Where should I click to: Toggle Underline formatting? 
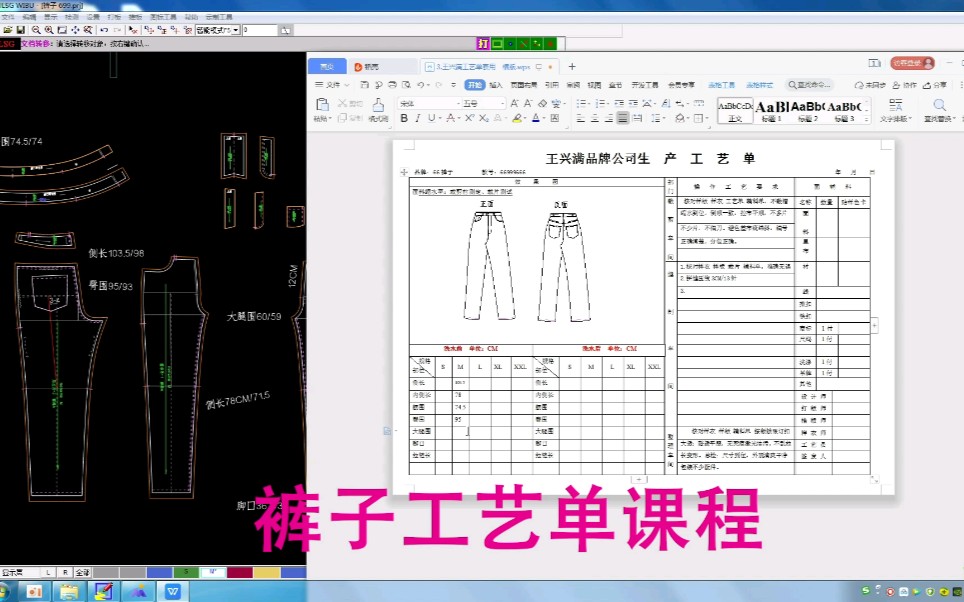[x=431, y=118]
